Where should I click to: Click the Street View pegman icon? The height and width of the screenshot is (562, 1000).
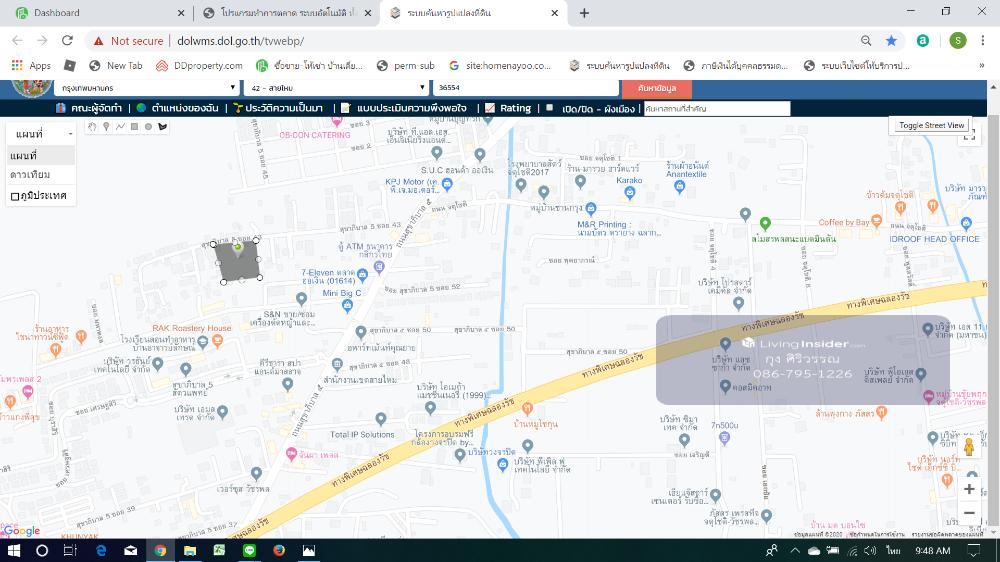(968, 447)
